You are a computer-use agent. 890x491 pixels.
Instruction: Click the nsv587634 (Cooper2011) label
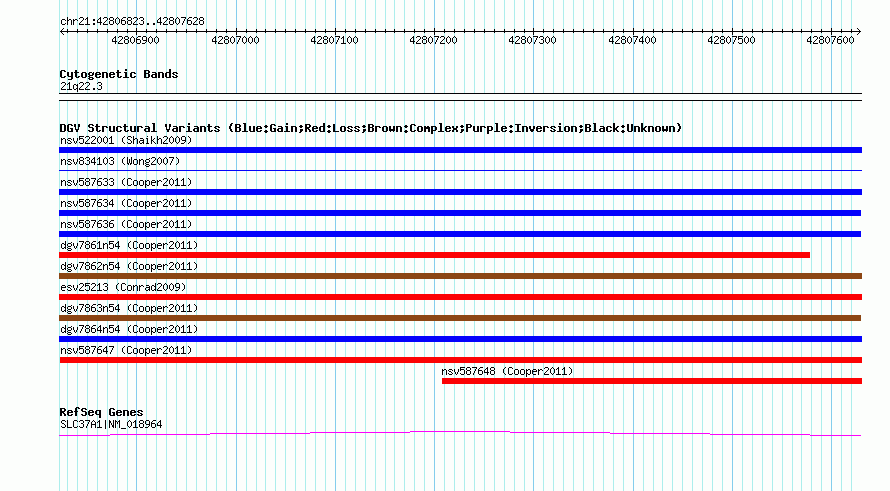tap(126, 203)
